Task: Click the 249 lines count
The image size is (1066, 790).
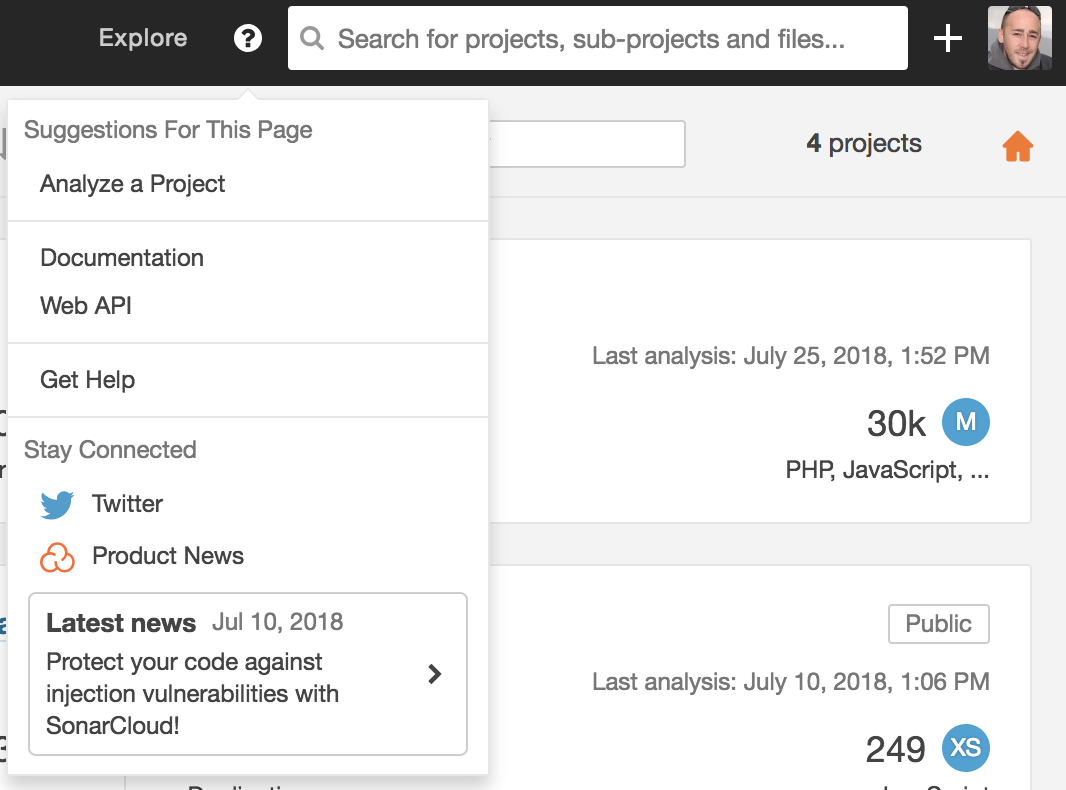Action: 896,749
